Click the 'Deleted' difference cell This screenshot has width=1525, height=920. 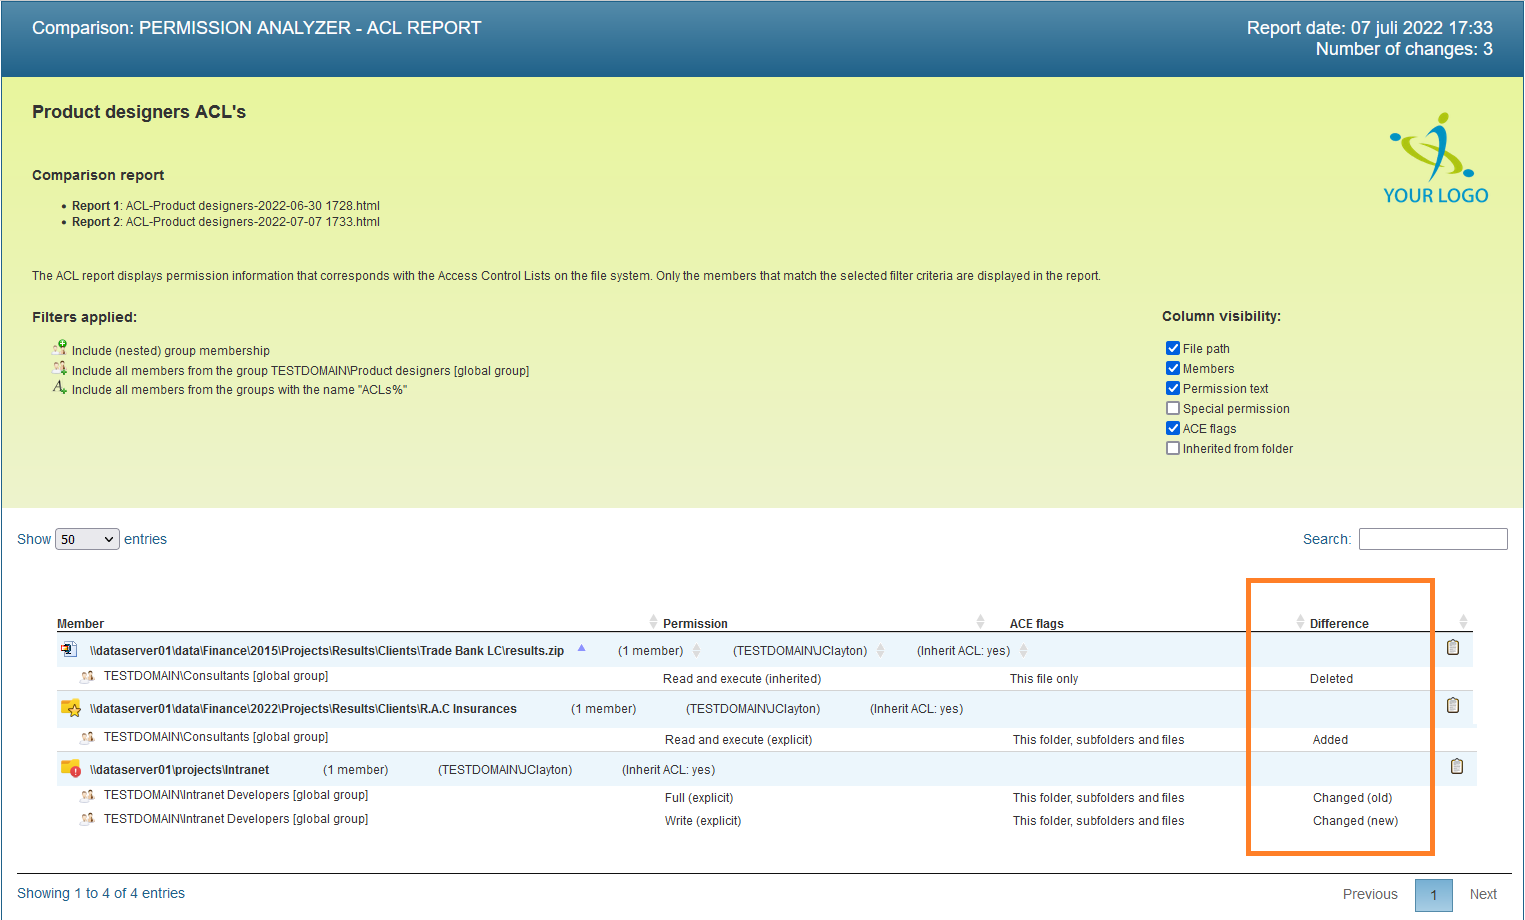(1331, 678)
